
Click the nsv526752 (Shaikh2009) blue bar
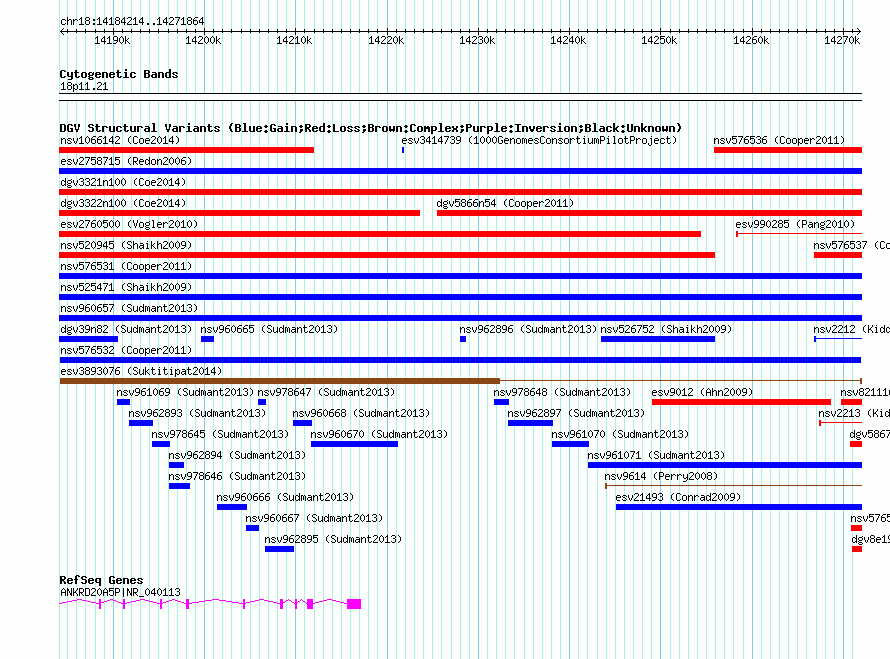coord(658,339)
